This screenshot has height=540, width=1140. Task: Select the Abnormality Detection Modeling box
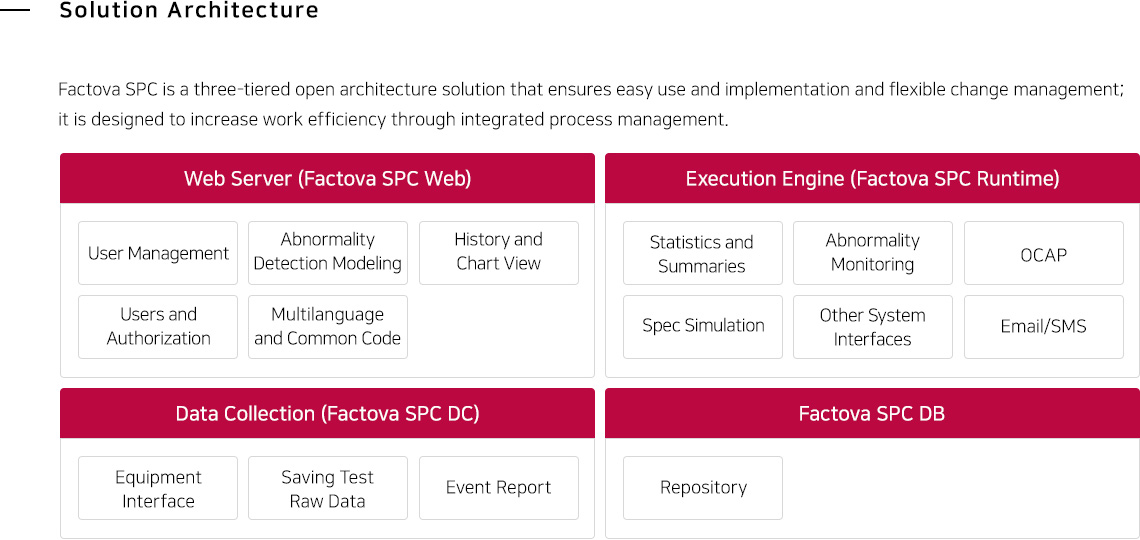pyautogui.click(x=328, y=252)
